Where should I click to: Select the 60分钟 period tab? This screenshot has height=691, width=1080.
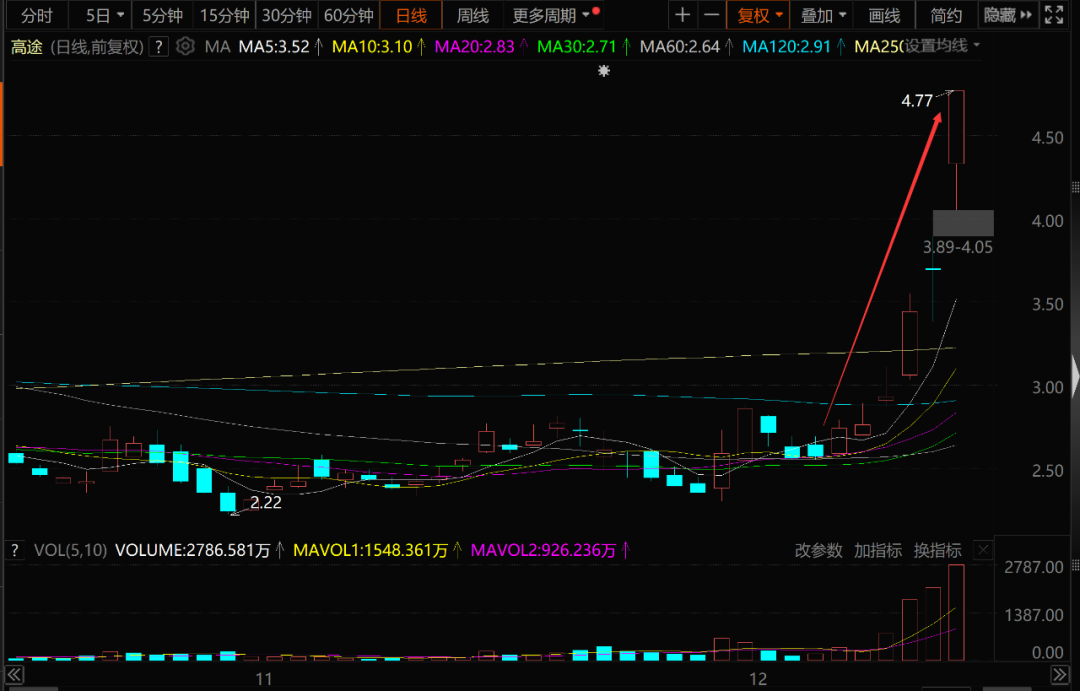(x=349, y=15)
